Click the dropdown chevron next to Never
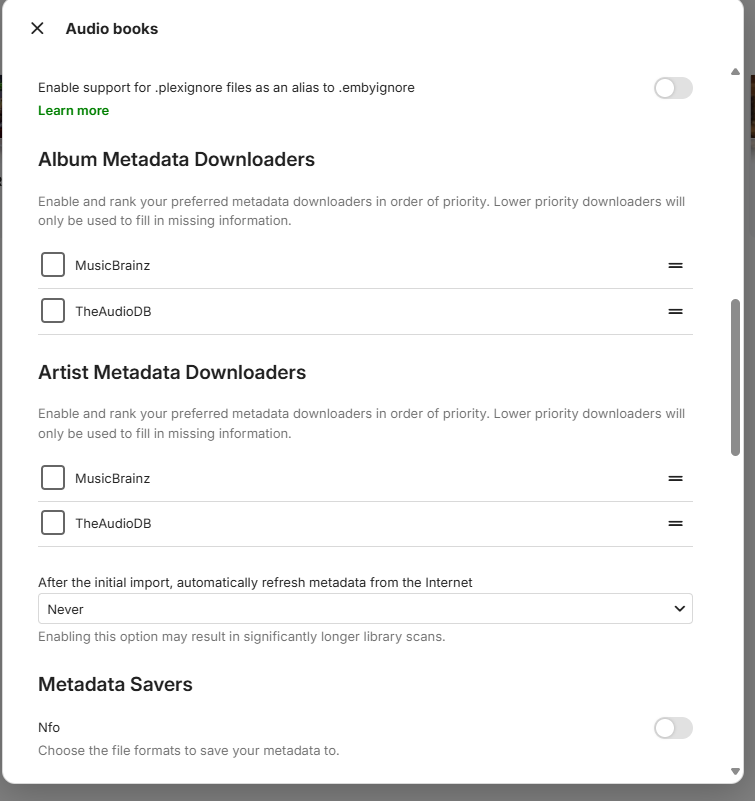 (680, 609)
